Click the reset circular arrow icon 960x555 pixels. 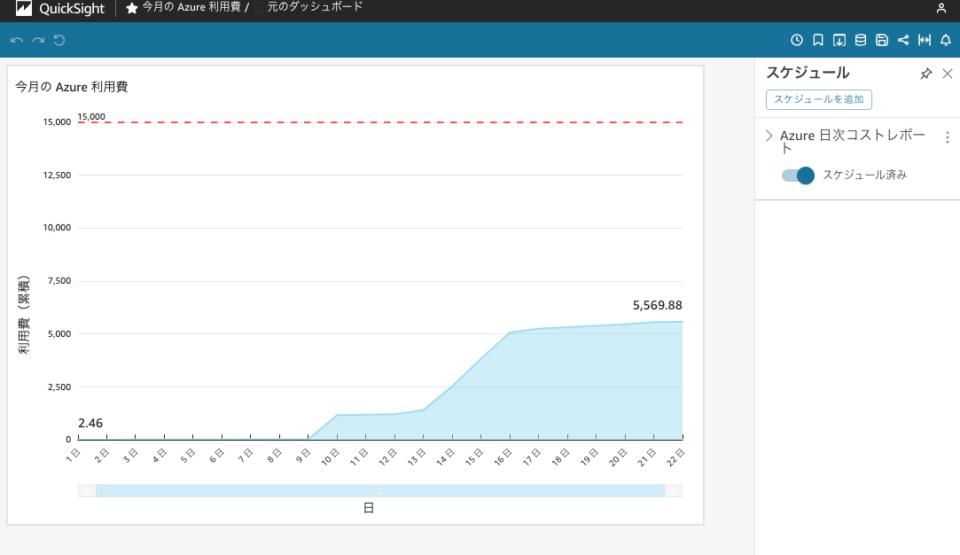pyautogui.click(x=59, y=40)
